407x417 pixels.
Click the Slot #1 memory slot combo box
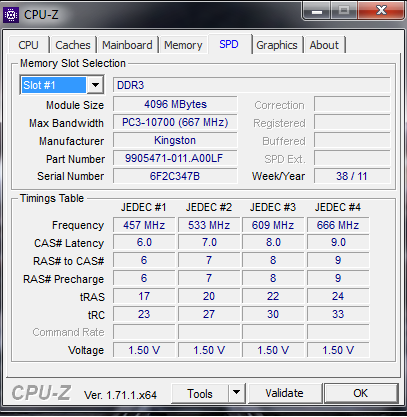coord(62,85)
